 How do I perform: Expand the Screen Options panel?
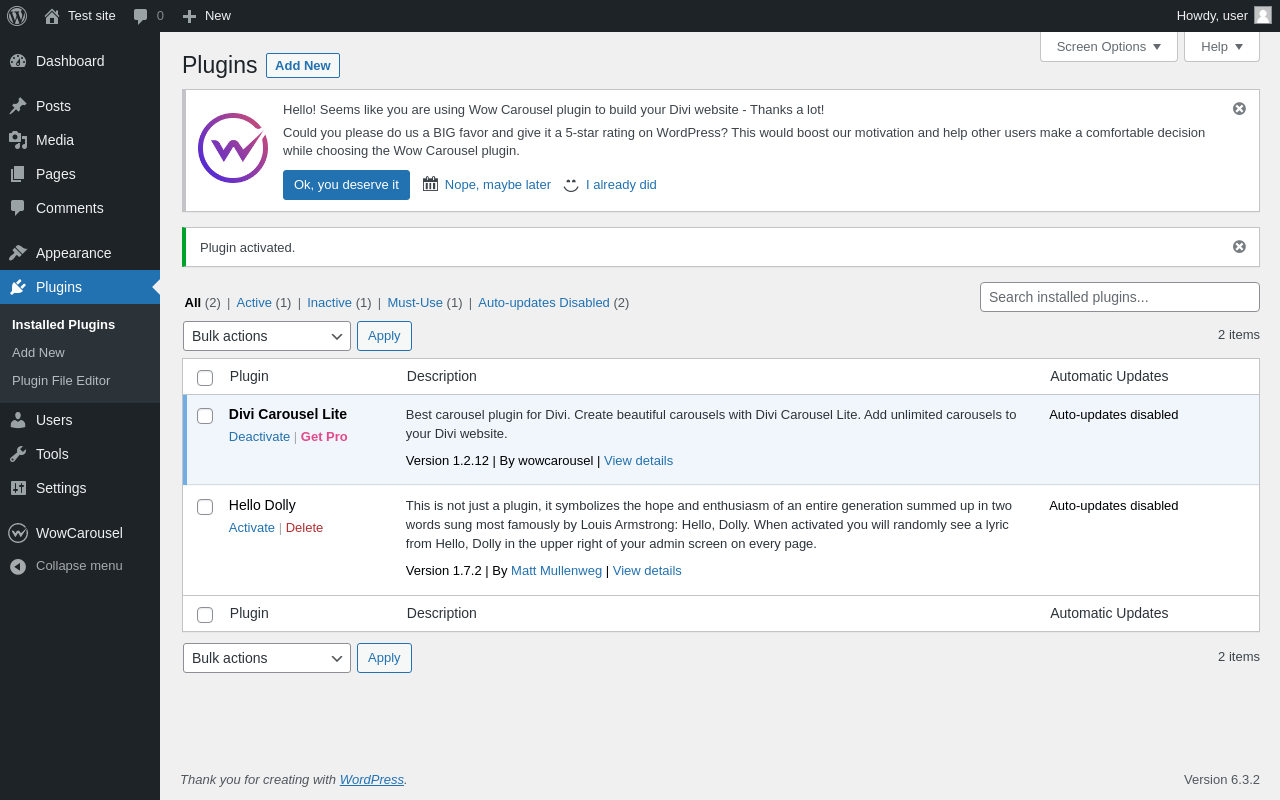pyautogui.click(x=1108, y=46)
